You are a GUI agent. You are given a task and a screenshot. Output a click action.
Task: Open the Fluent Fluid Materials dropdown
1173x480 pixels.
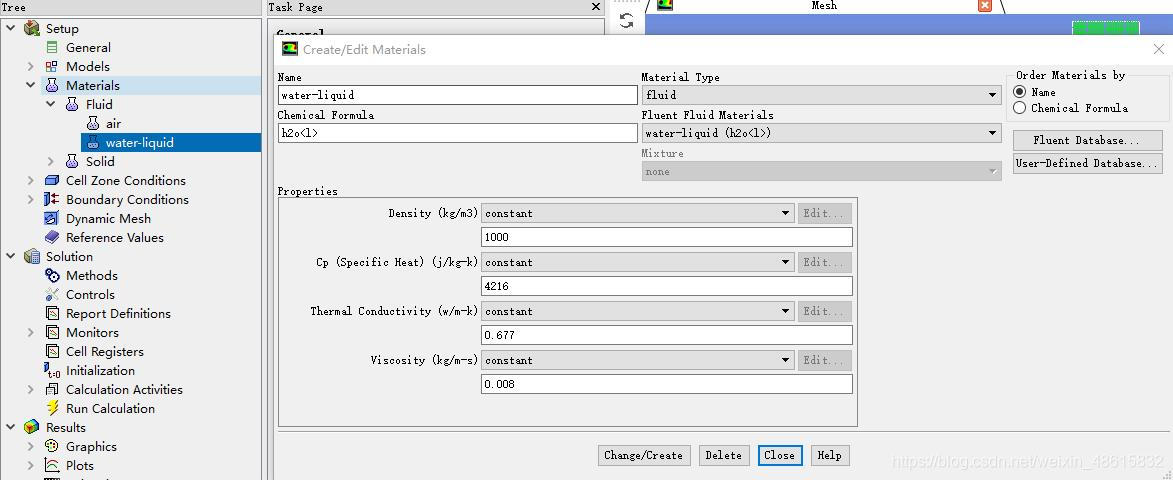pos(820,133)
